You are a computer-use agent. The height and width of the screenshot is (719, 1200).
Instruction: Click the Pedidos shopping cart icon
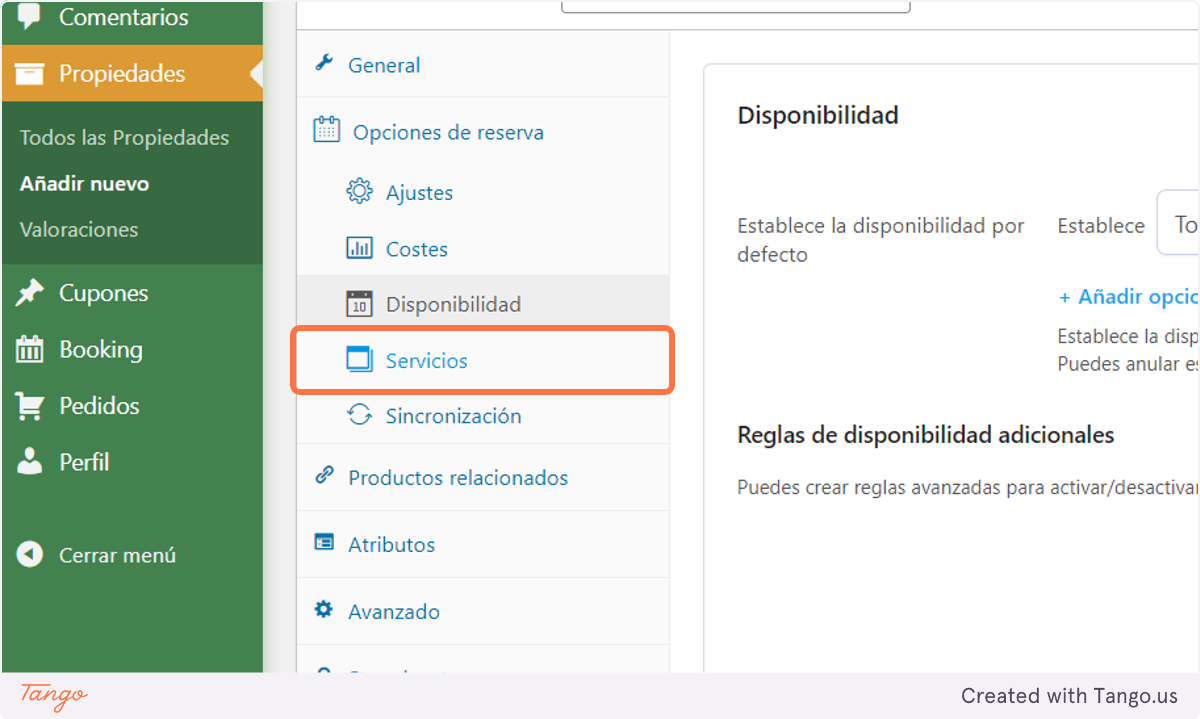tap(30, 406)
